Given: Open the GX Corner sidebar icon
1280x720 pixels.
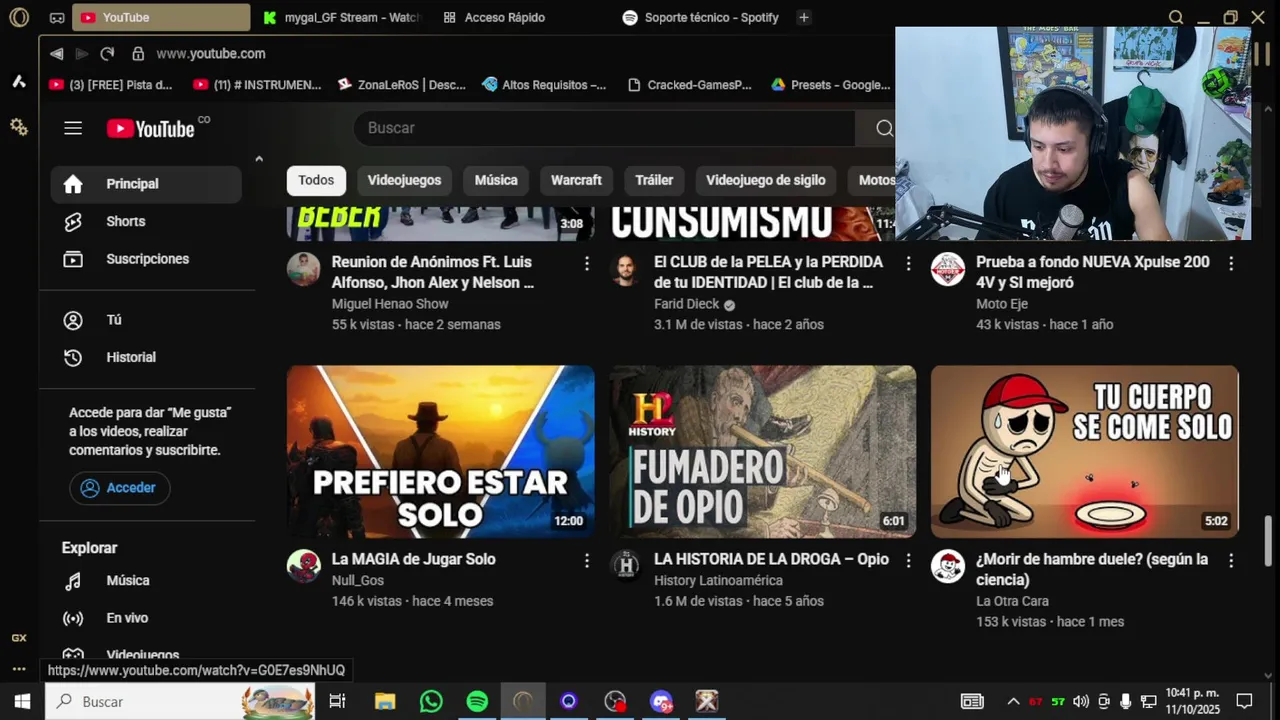Looking at the screenshot, I should tap(19, 638).
